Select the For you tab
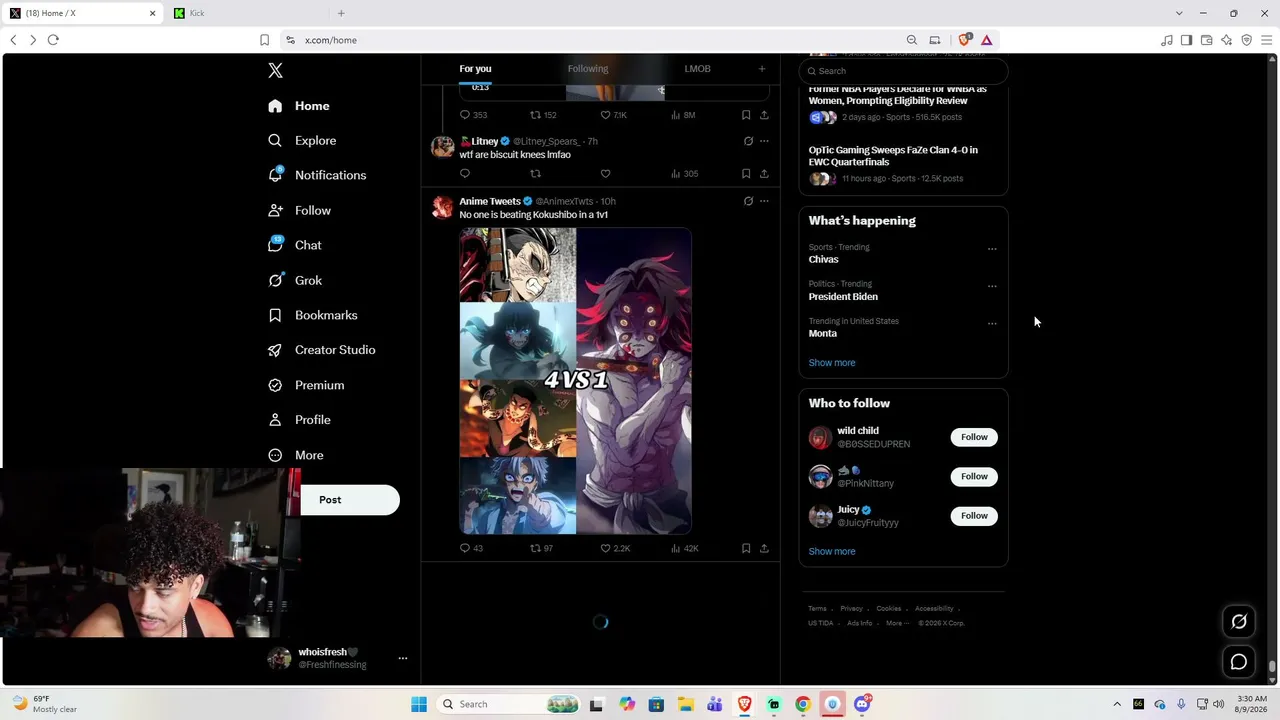 tap(475, 69)
